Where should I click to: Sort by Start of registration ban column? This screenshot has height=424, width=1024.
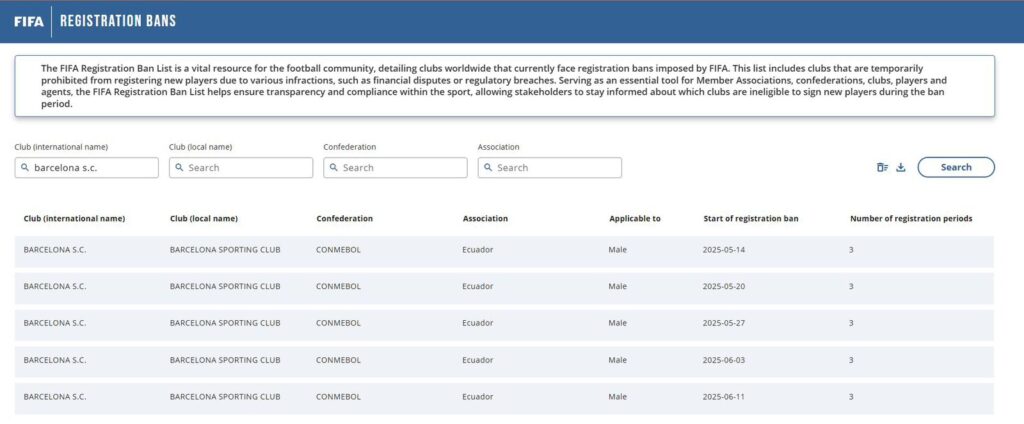[750, 219]
